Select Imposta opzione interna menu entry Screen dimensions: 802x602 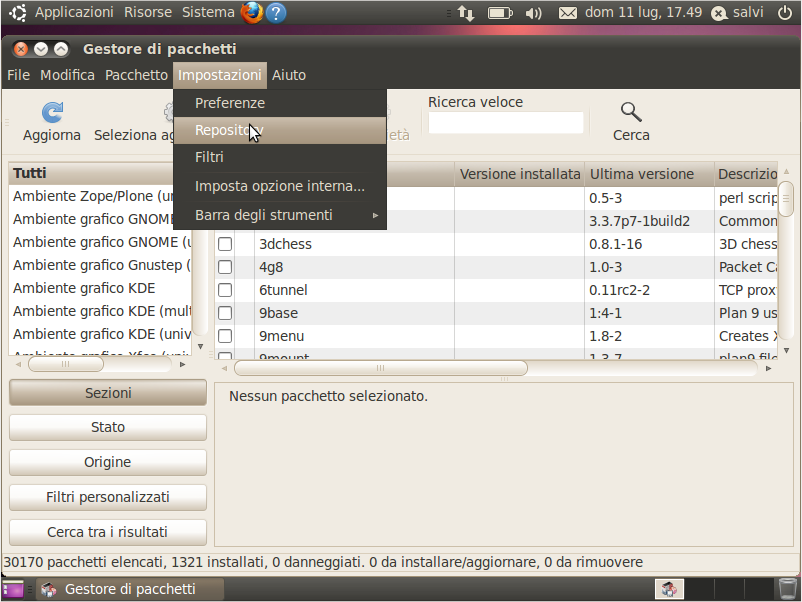tap(280, 186)
